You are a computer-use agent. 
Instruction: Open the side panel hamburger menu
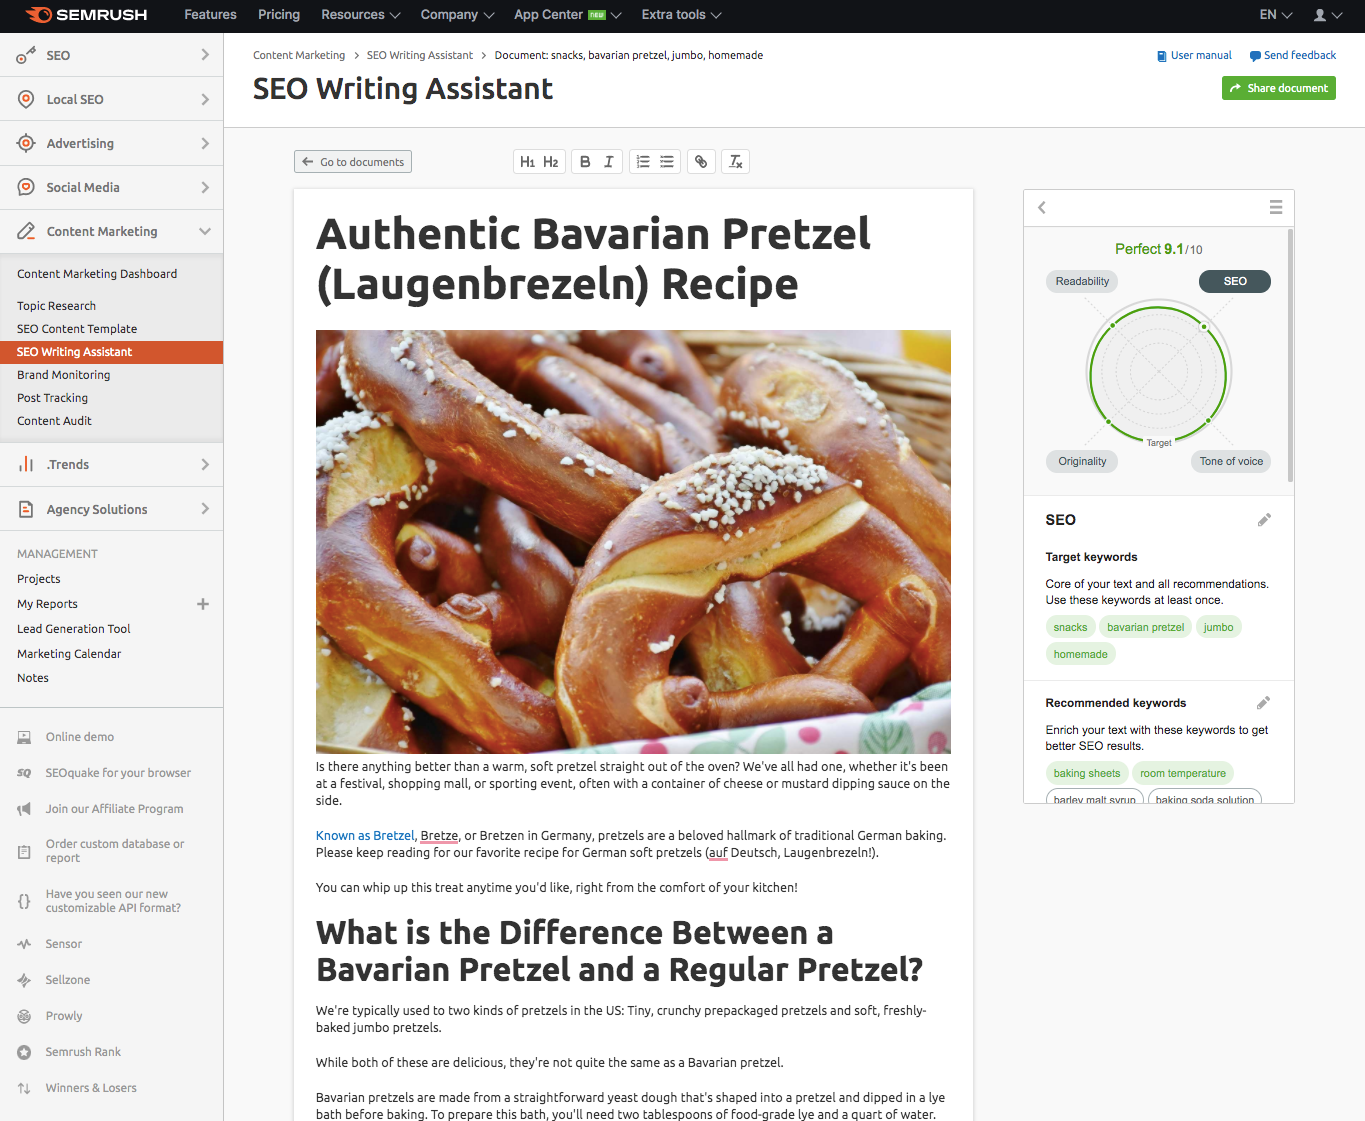1275,207
